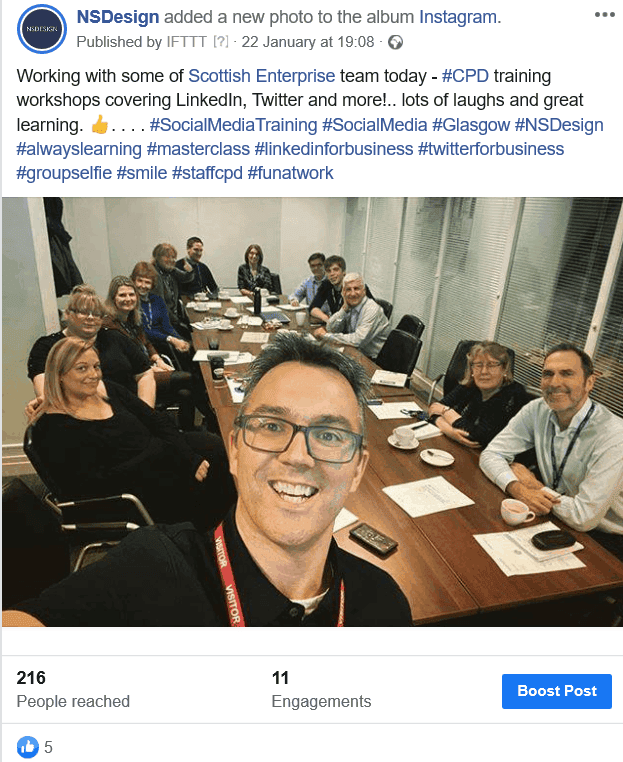Open the #funatwork hashtag

[290, 173]
